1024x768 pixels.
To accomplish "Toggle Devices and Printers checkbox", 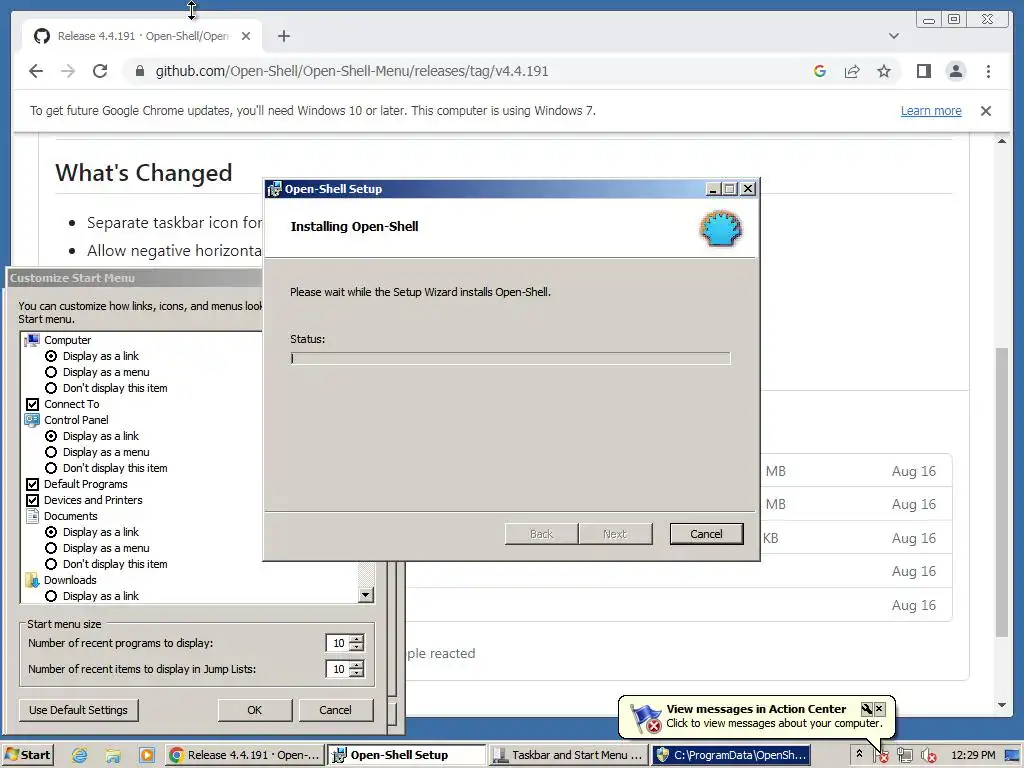I will [x=32, y=500].
